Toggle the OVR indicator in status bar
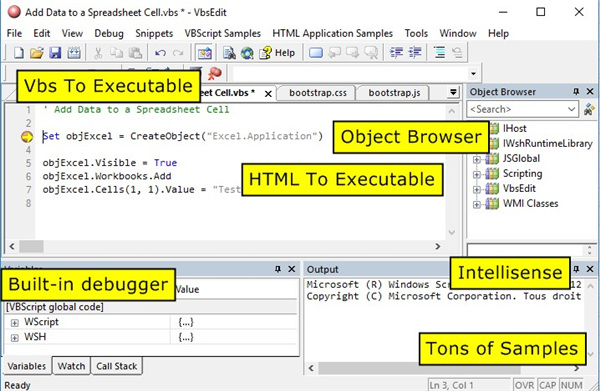600x391 pixels. coord(524,385)
